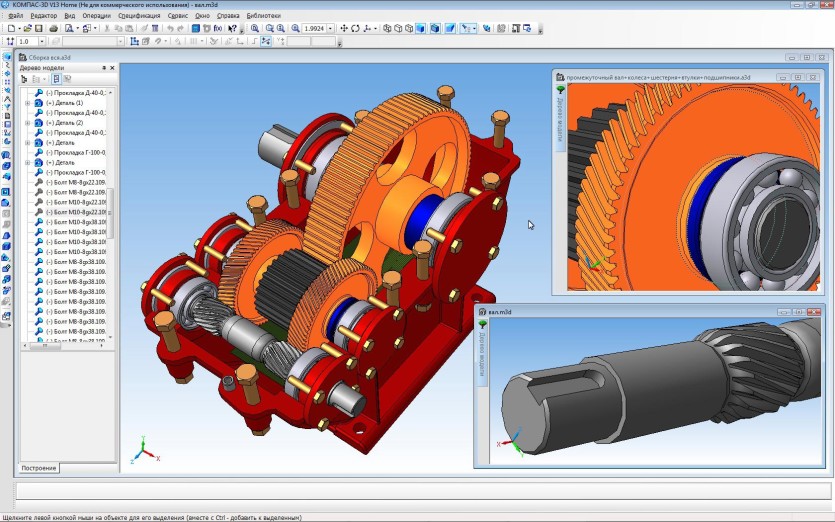Viewport: 835px width, 522px height.
Task: Click the Print icon in toolbar
Action: pyautogui.click(x=53, y=28)
